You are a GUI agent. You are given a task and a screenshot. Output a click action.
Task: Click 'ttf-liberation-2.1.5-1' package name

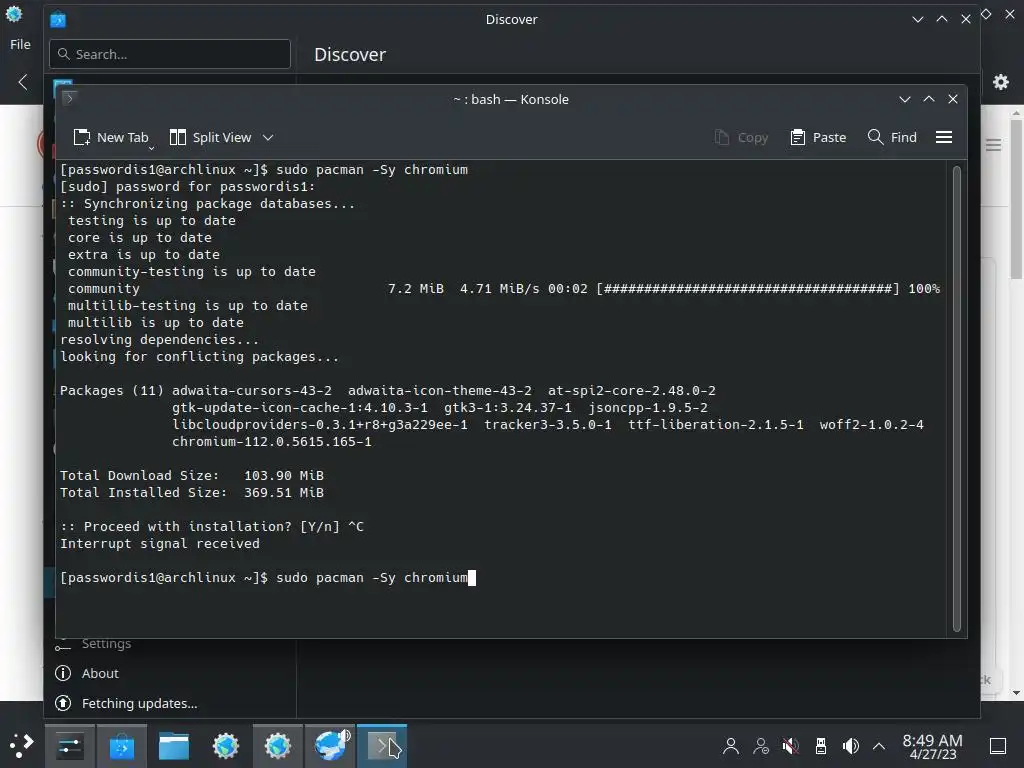[x=716, y=424]
